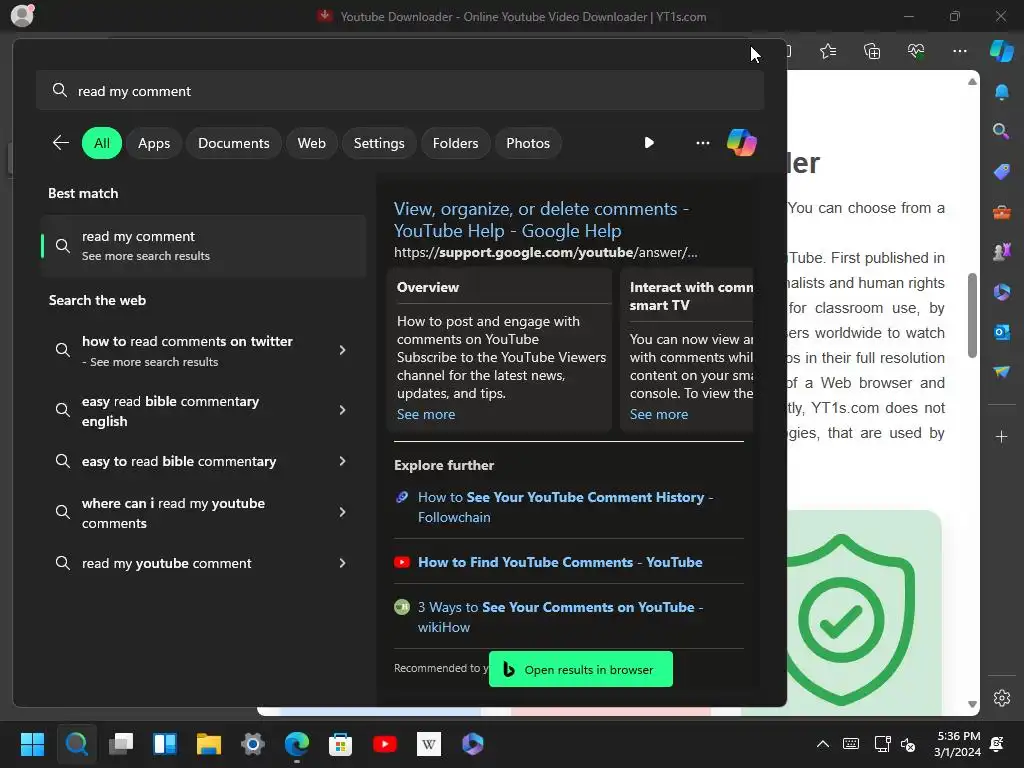
Task: Open the Windows Start button
Action: point(32,744)
